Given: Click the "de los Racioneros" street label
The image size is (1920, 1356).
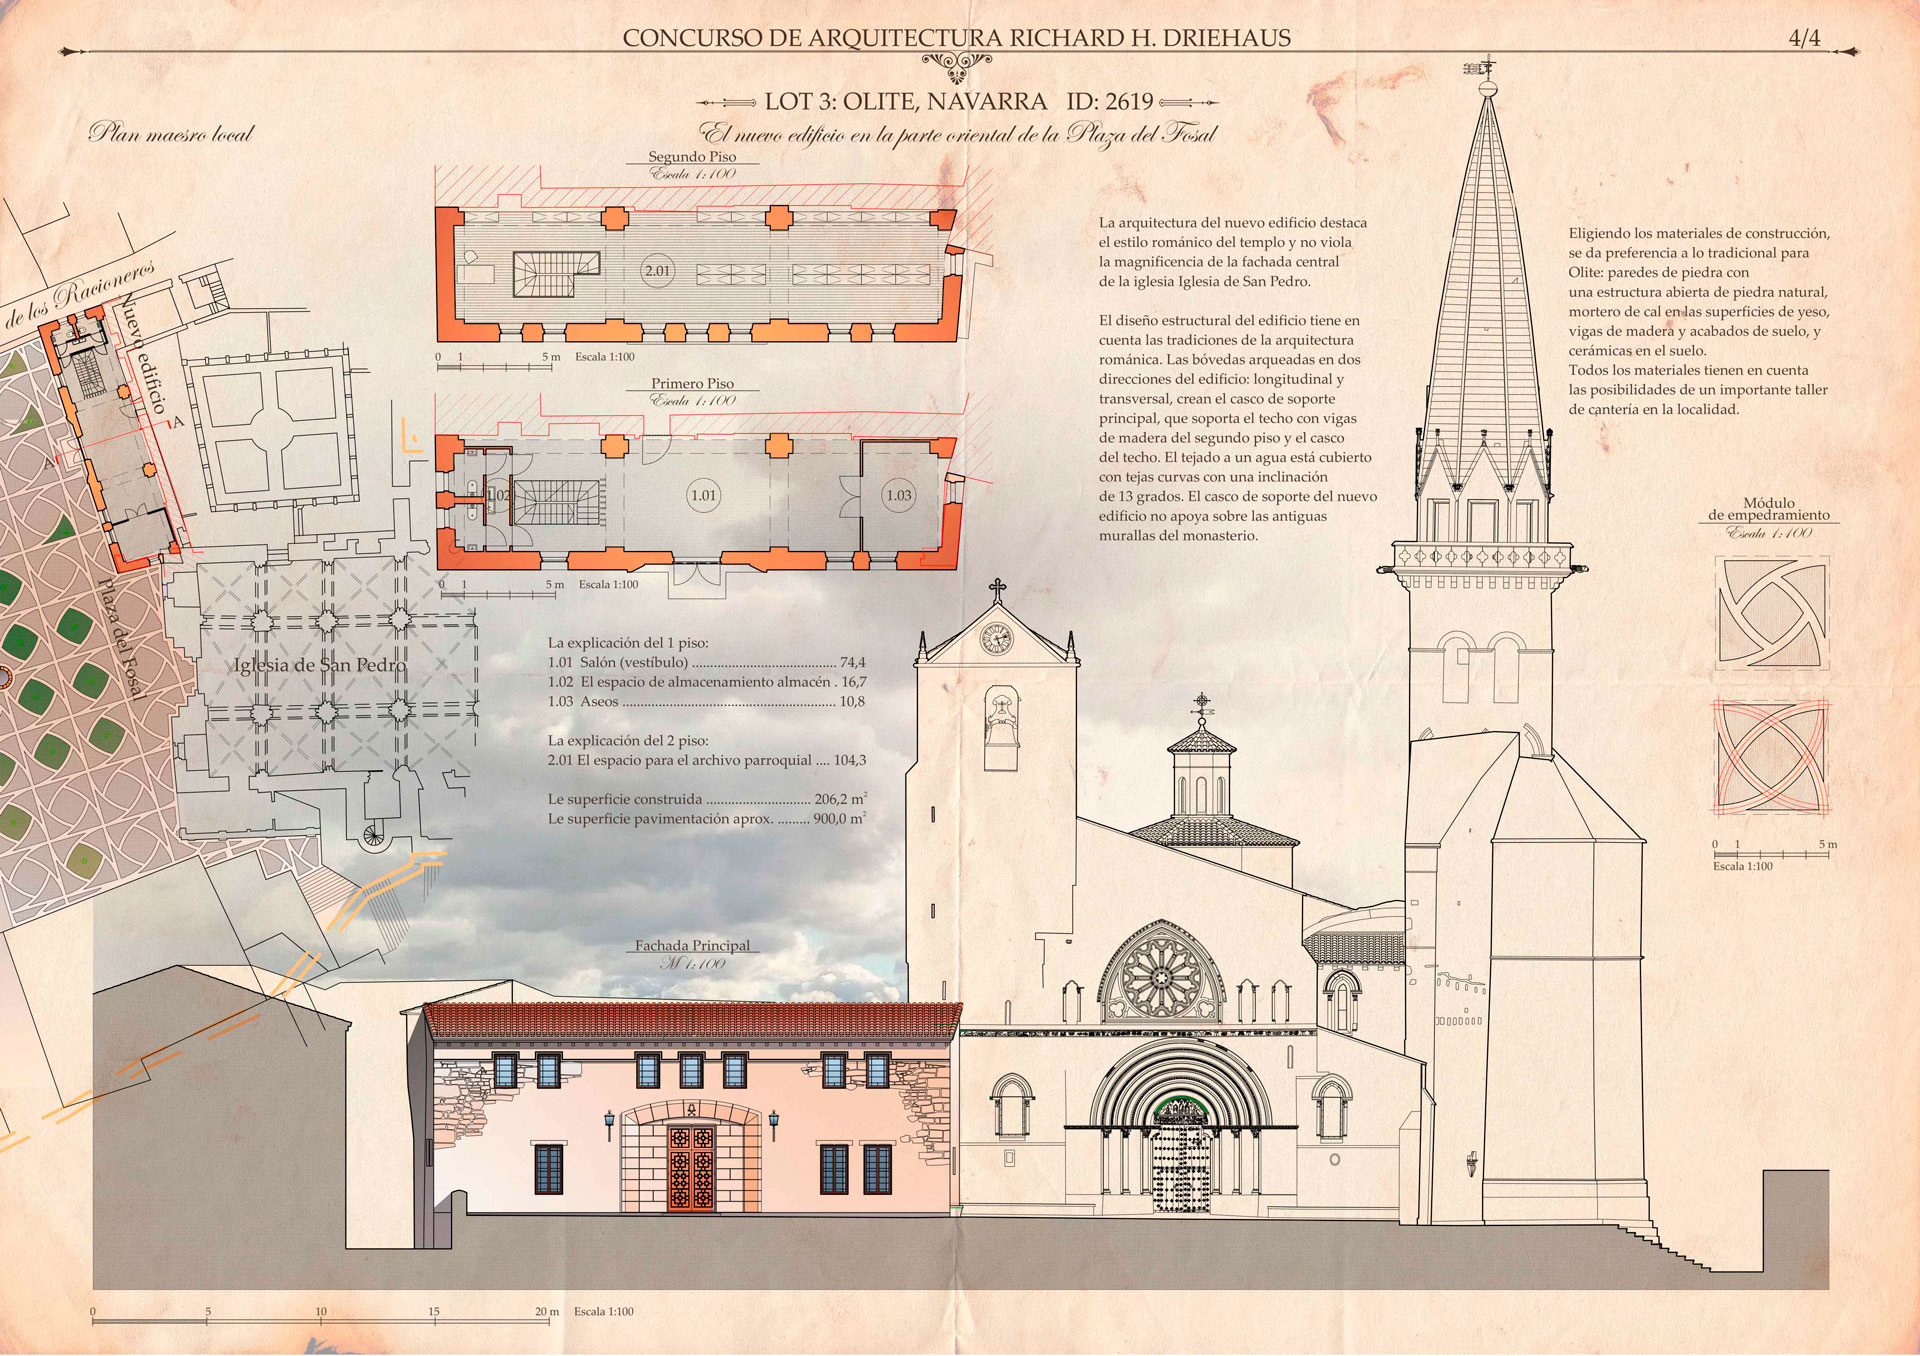Looking at the screenshot, I should (x=80, y=294).
